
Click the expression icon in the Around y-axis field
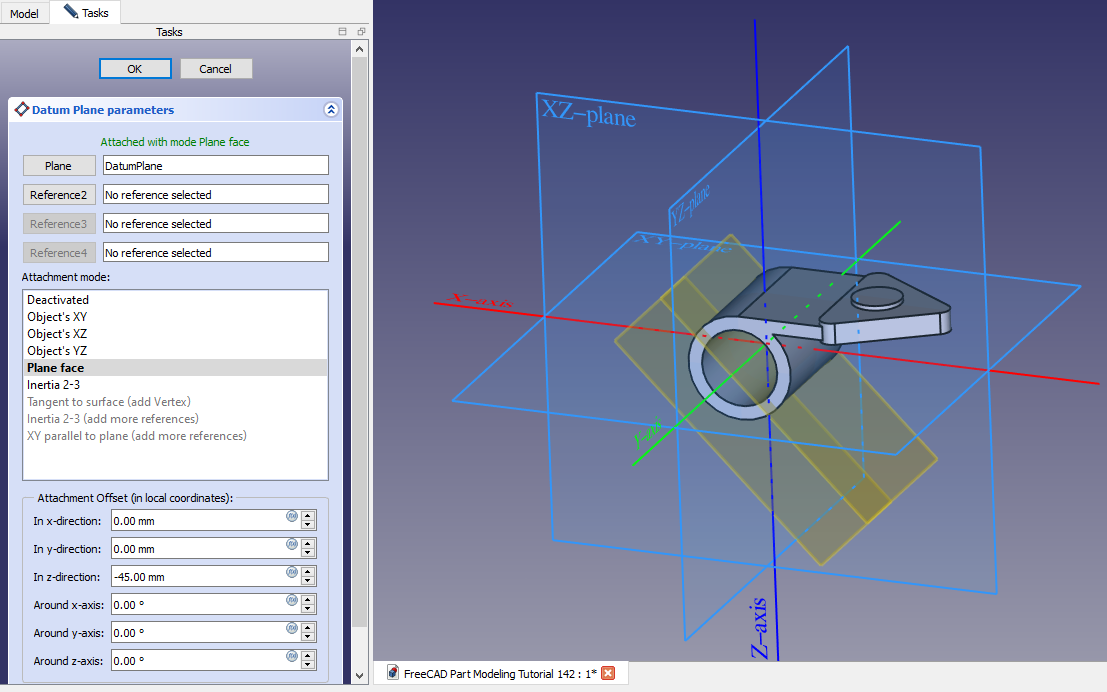[x=291, y=630]
